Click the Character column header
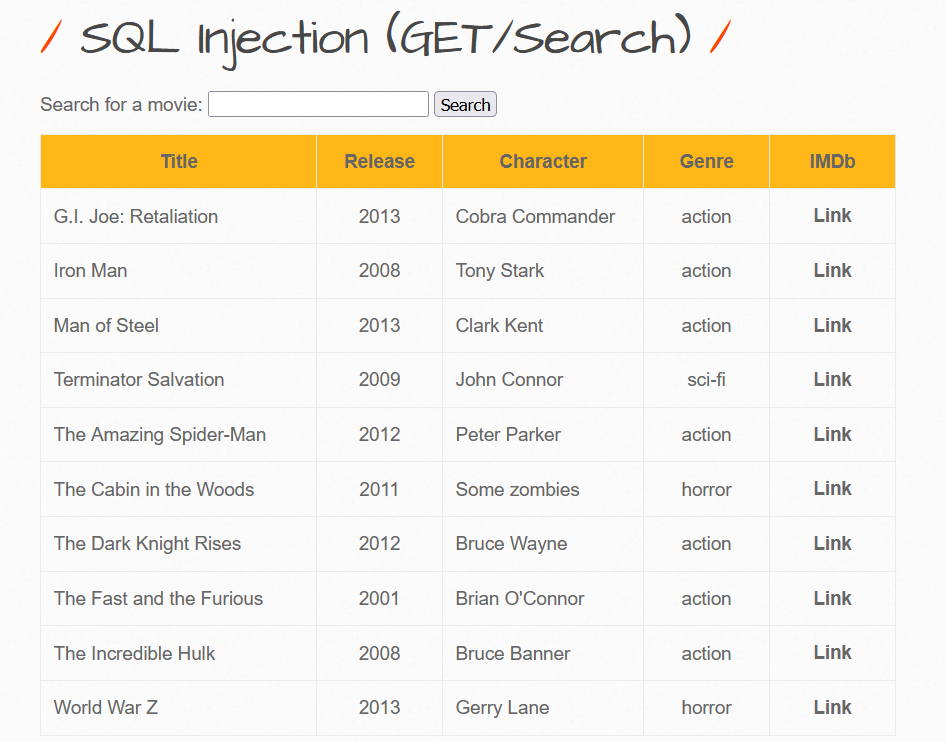 543,161
